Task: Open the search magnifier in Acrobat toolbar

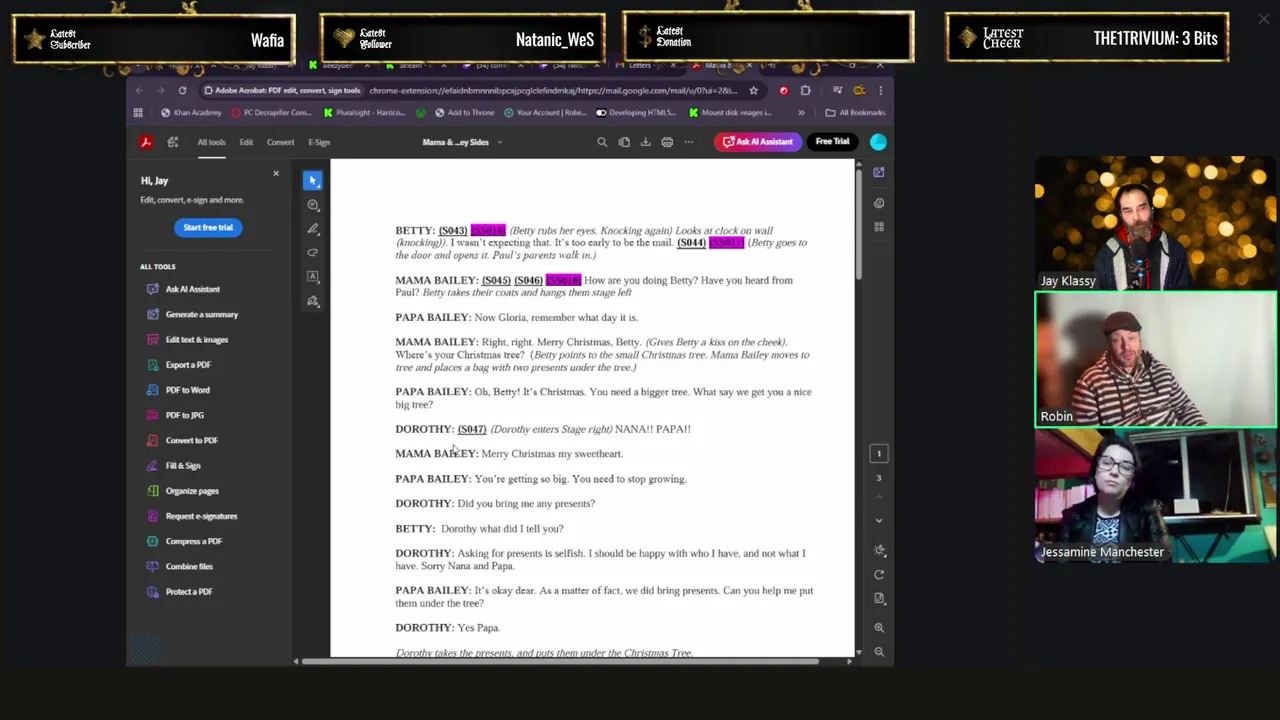Action: tap(602, 142)
